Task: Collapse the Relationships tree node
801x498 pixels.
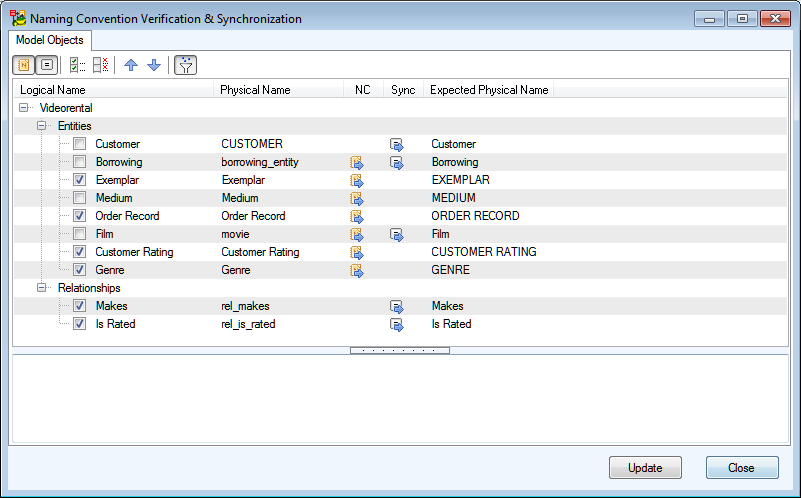Action: (41, 288)
